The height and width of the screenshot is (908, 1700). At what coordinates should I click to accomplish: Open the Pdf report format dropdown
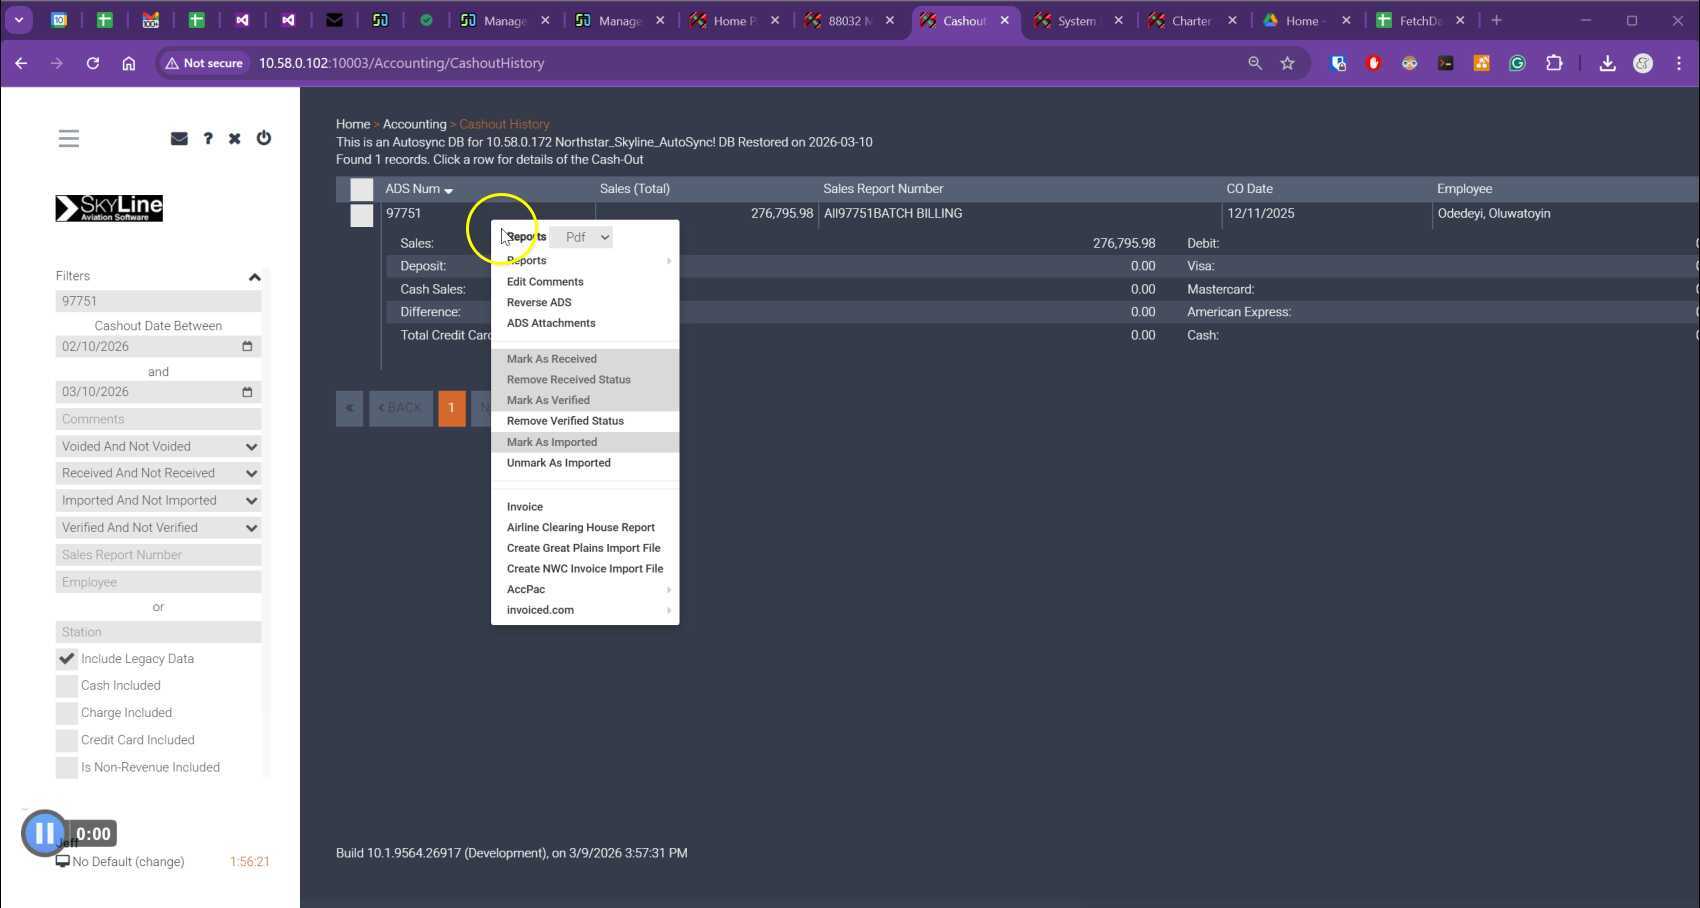pyautogui.click(x=586, y=237)
